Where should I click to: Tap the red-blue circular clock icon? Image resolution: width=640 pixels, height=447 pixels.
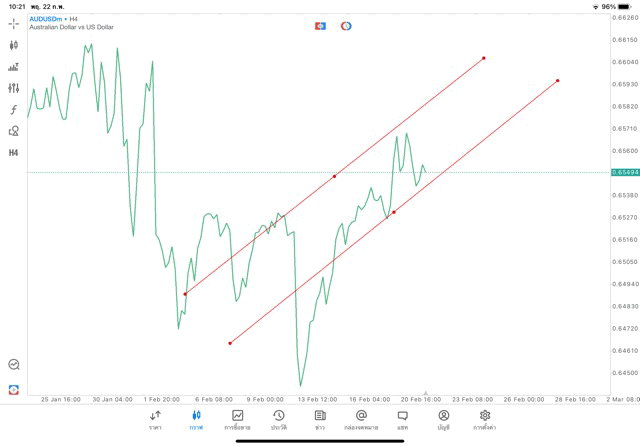[346, 25]
